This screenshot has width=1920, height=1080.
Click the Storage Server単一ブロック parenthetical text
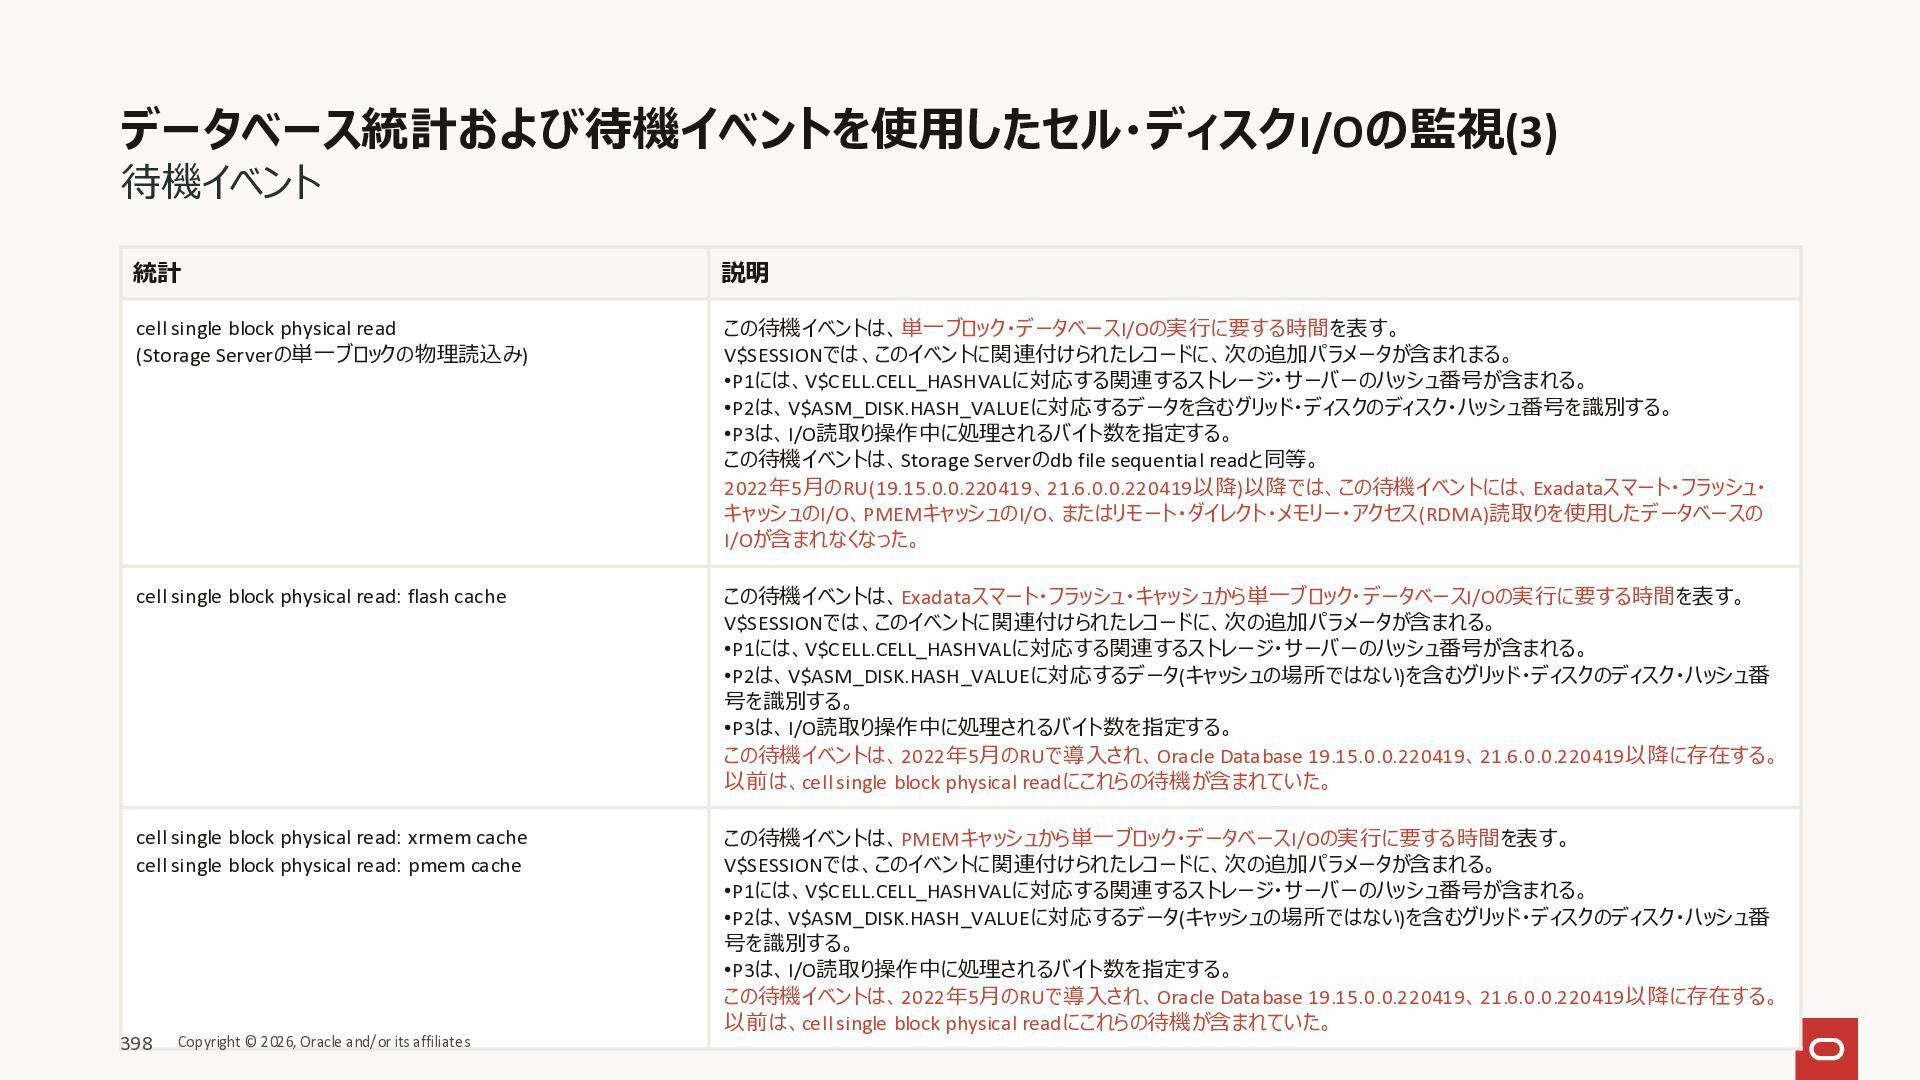332,355
